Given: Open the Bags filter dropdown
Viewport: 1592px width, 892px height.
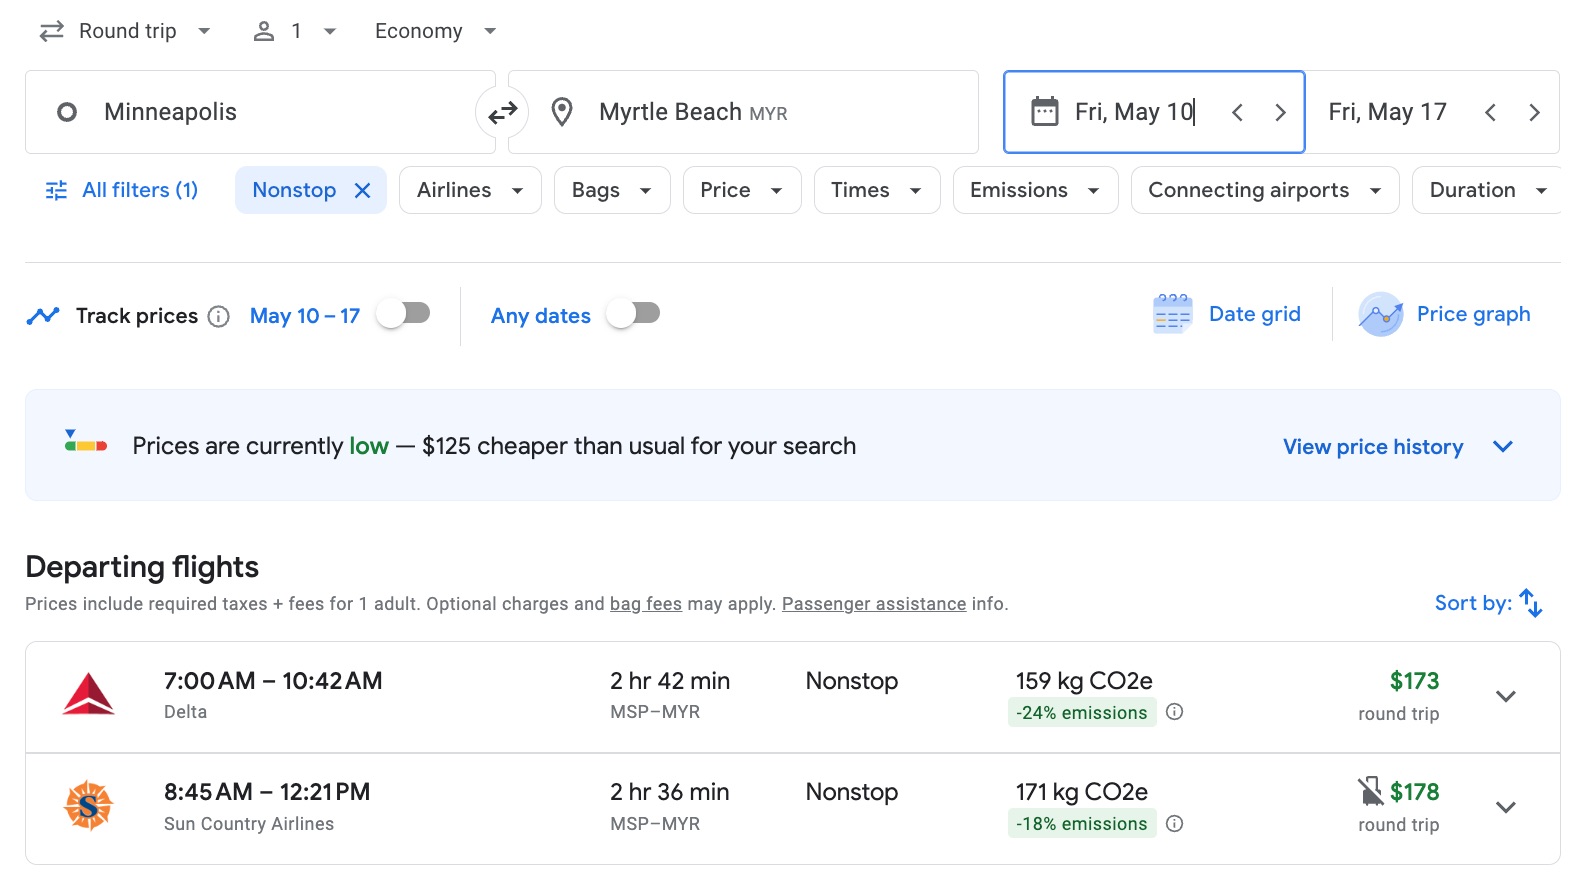Looking at the screenshot, I should (612, 190).
